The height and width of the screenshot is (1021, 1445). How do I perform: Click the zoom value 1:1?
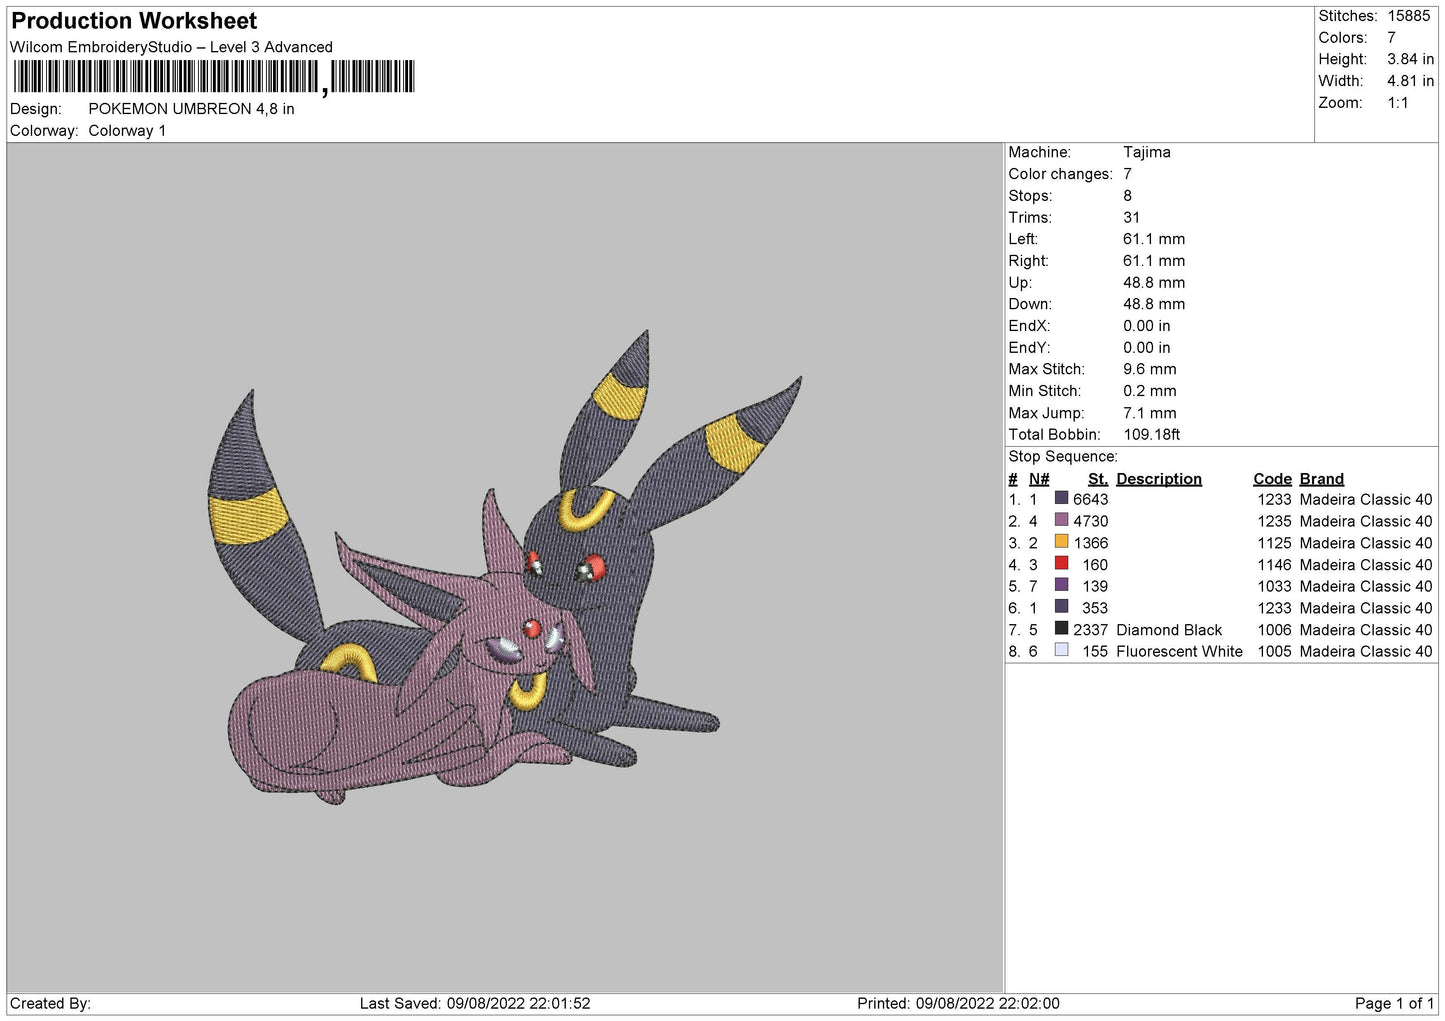[x=1397, y=103]
